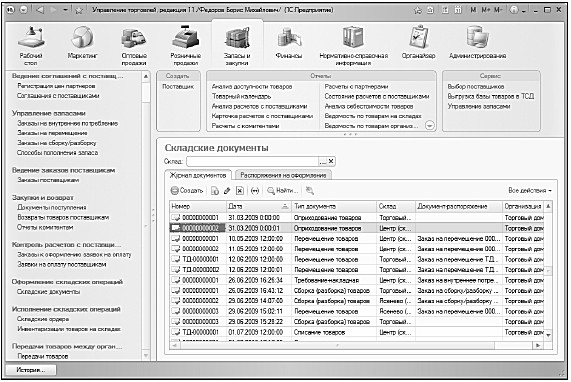571x382 pixels.
Task: Click the favorites star in title bar
Action: click(79, 10)
